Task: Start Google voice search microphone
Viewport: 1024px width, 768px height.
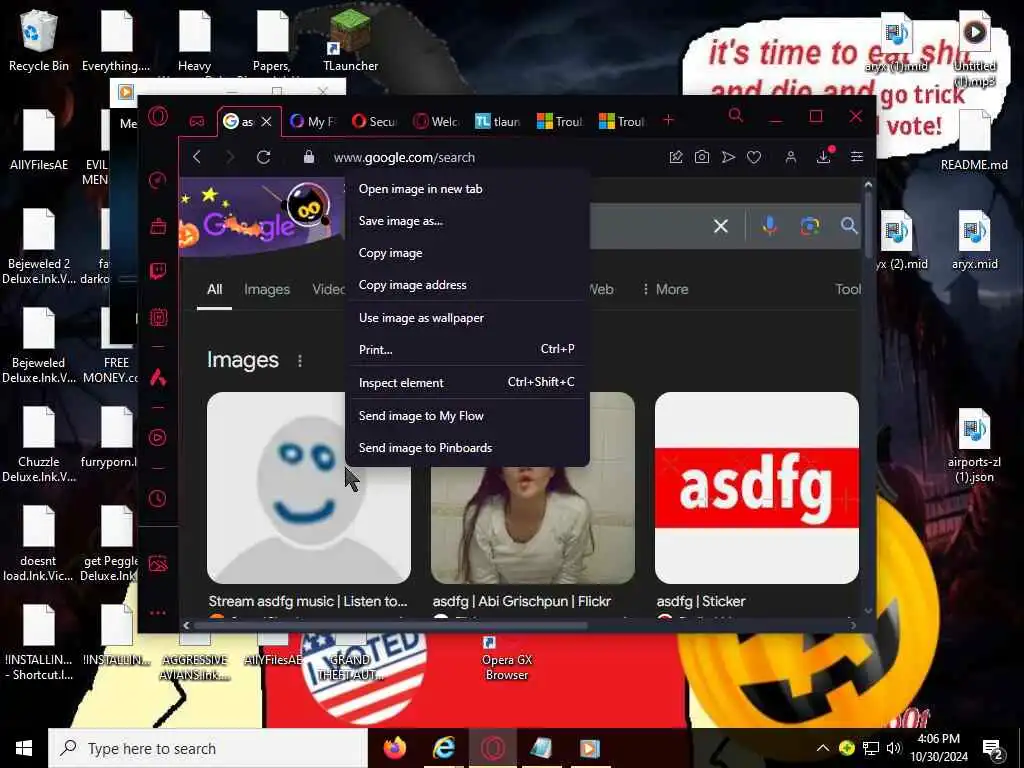Action: [770, 226]
